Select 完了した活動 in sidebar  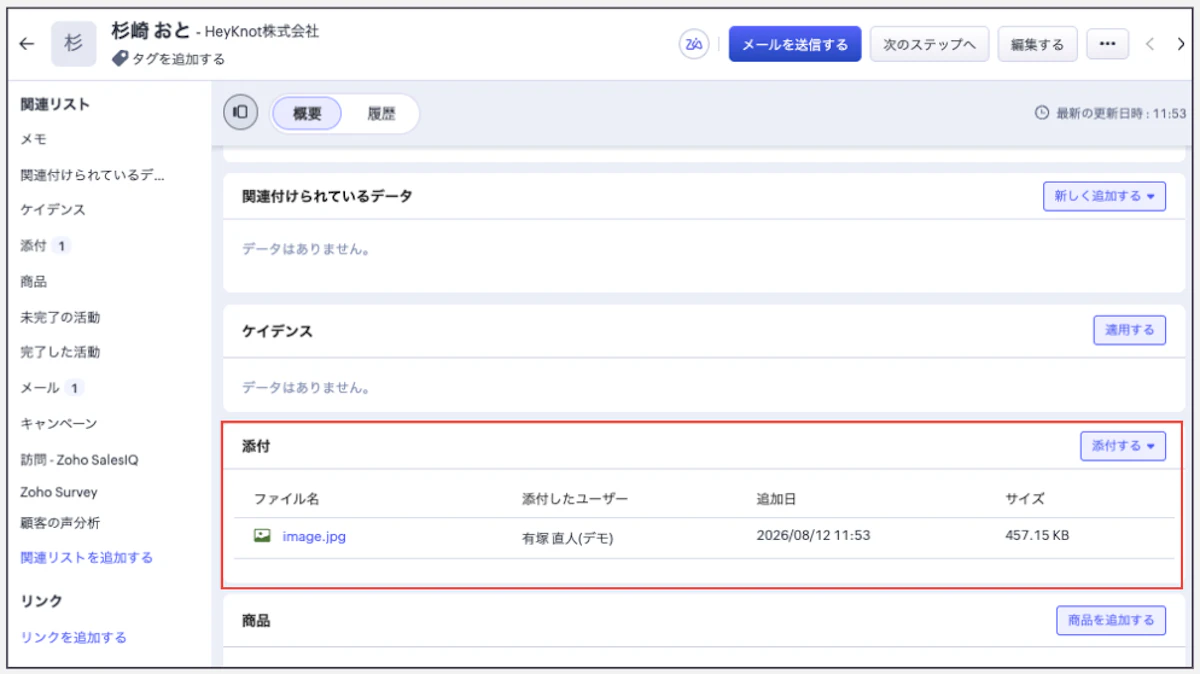(60, 352)
